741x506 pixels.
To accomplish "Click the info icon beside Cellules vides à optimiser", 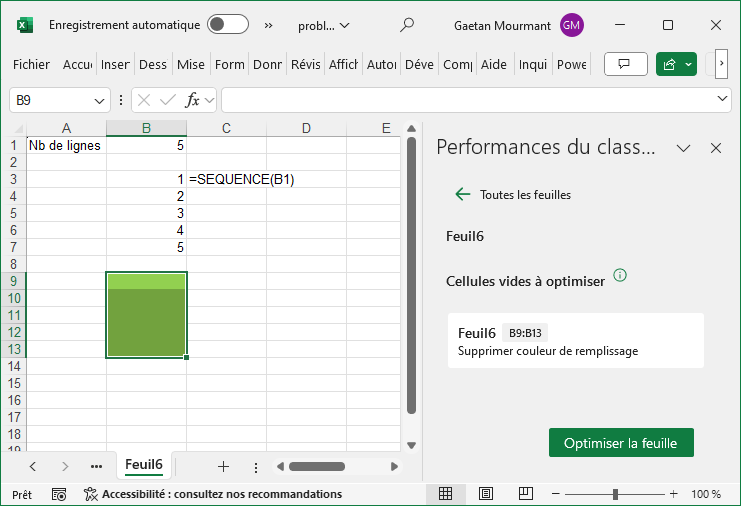I will pos(620,275).
